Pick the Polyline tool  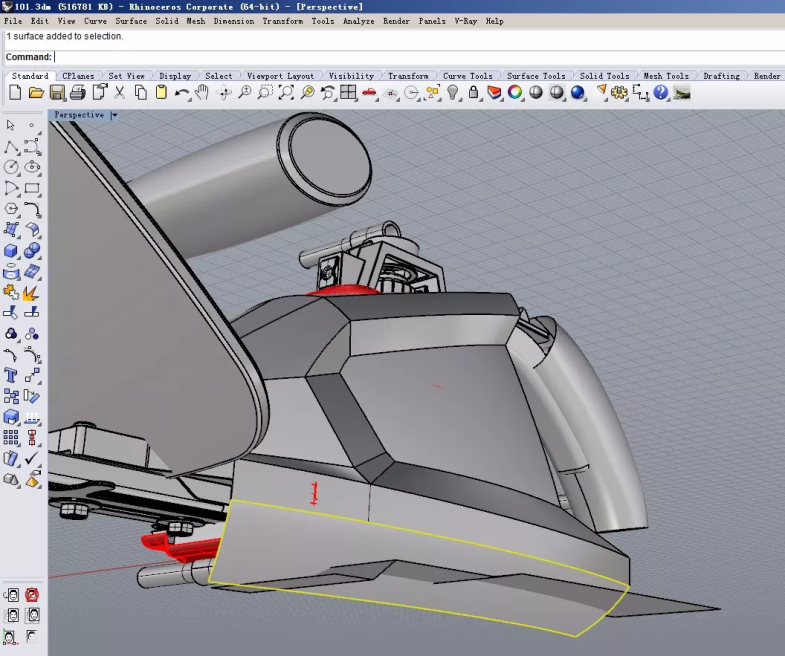(x=11, y=147)
